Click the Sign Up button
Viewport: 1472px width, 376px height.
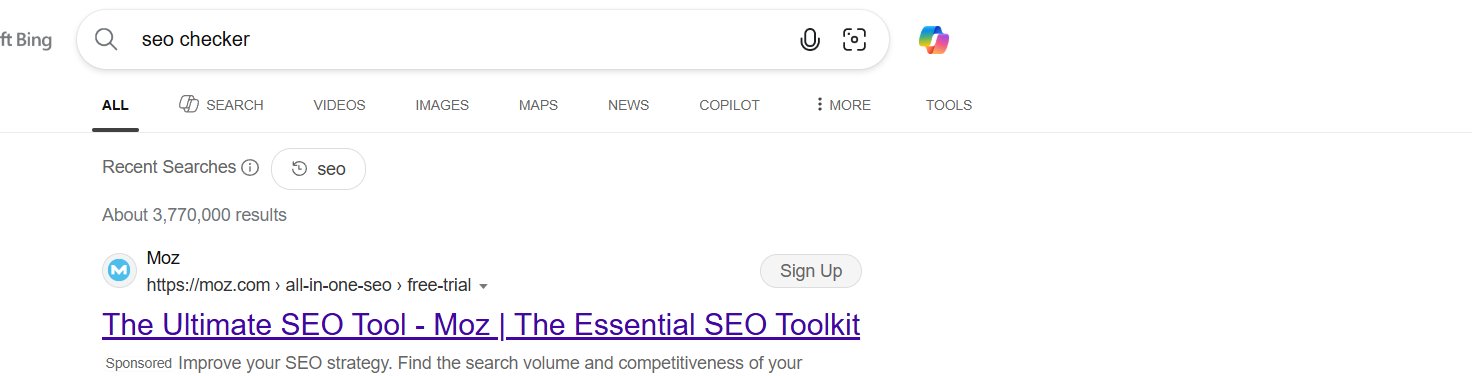[x=811, y=271]
